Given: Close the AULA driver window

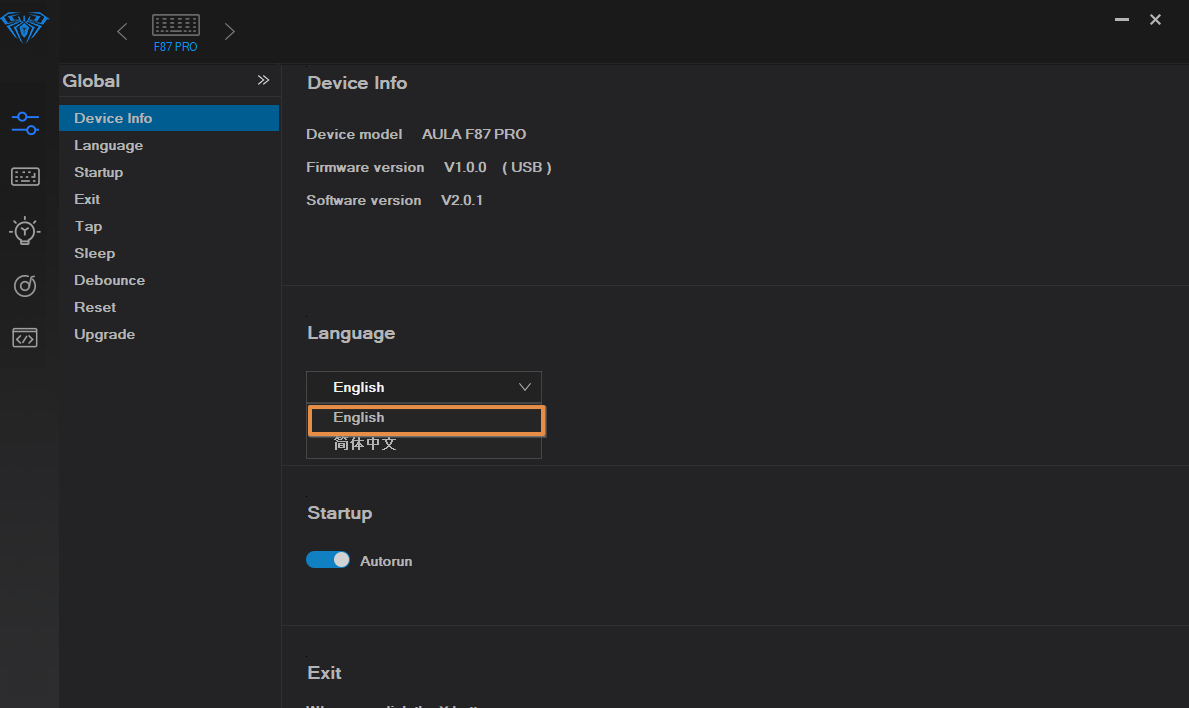Looking at the screenshot, I should [x=1155, y=20].
